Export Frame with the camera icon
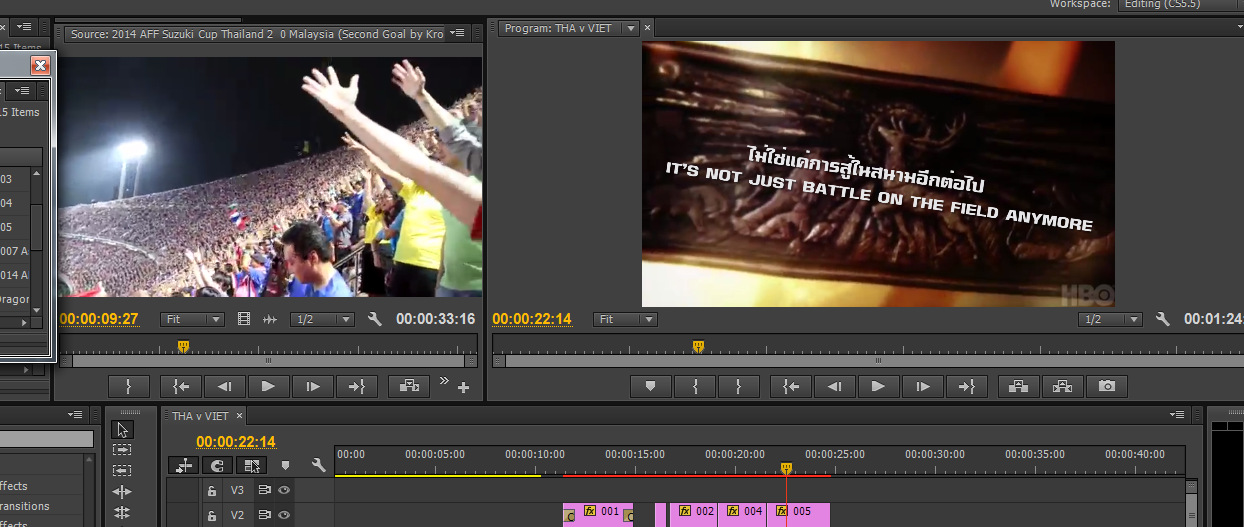 pyautogui.click(x=1106, y=386)
